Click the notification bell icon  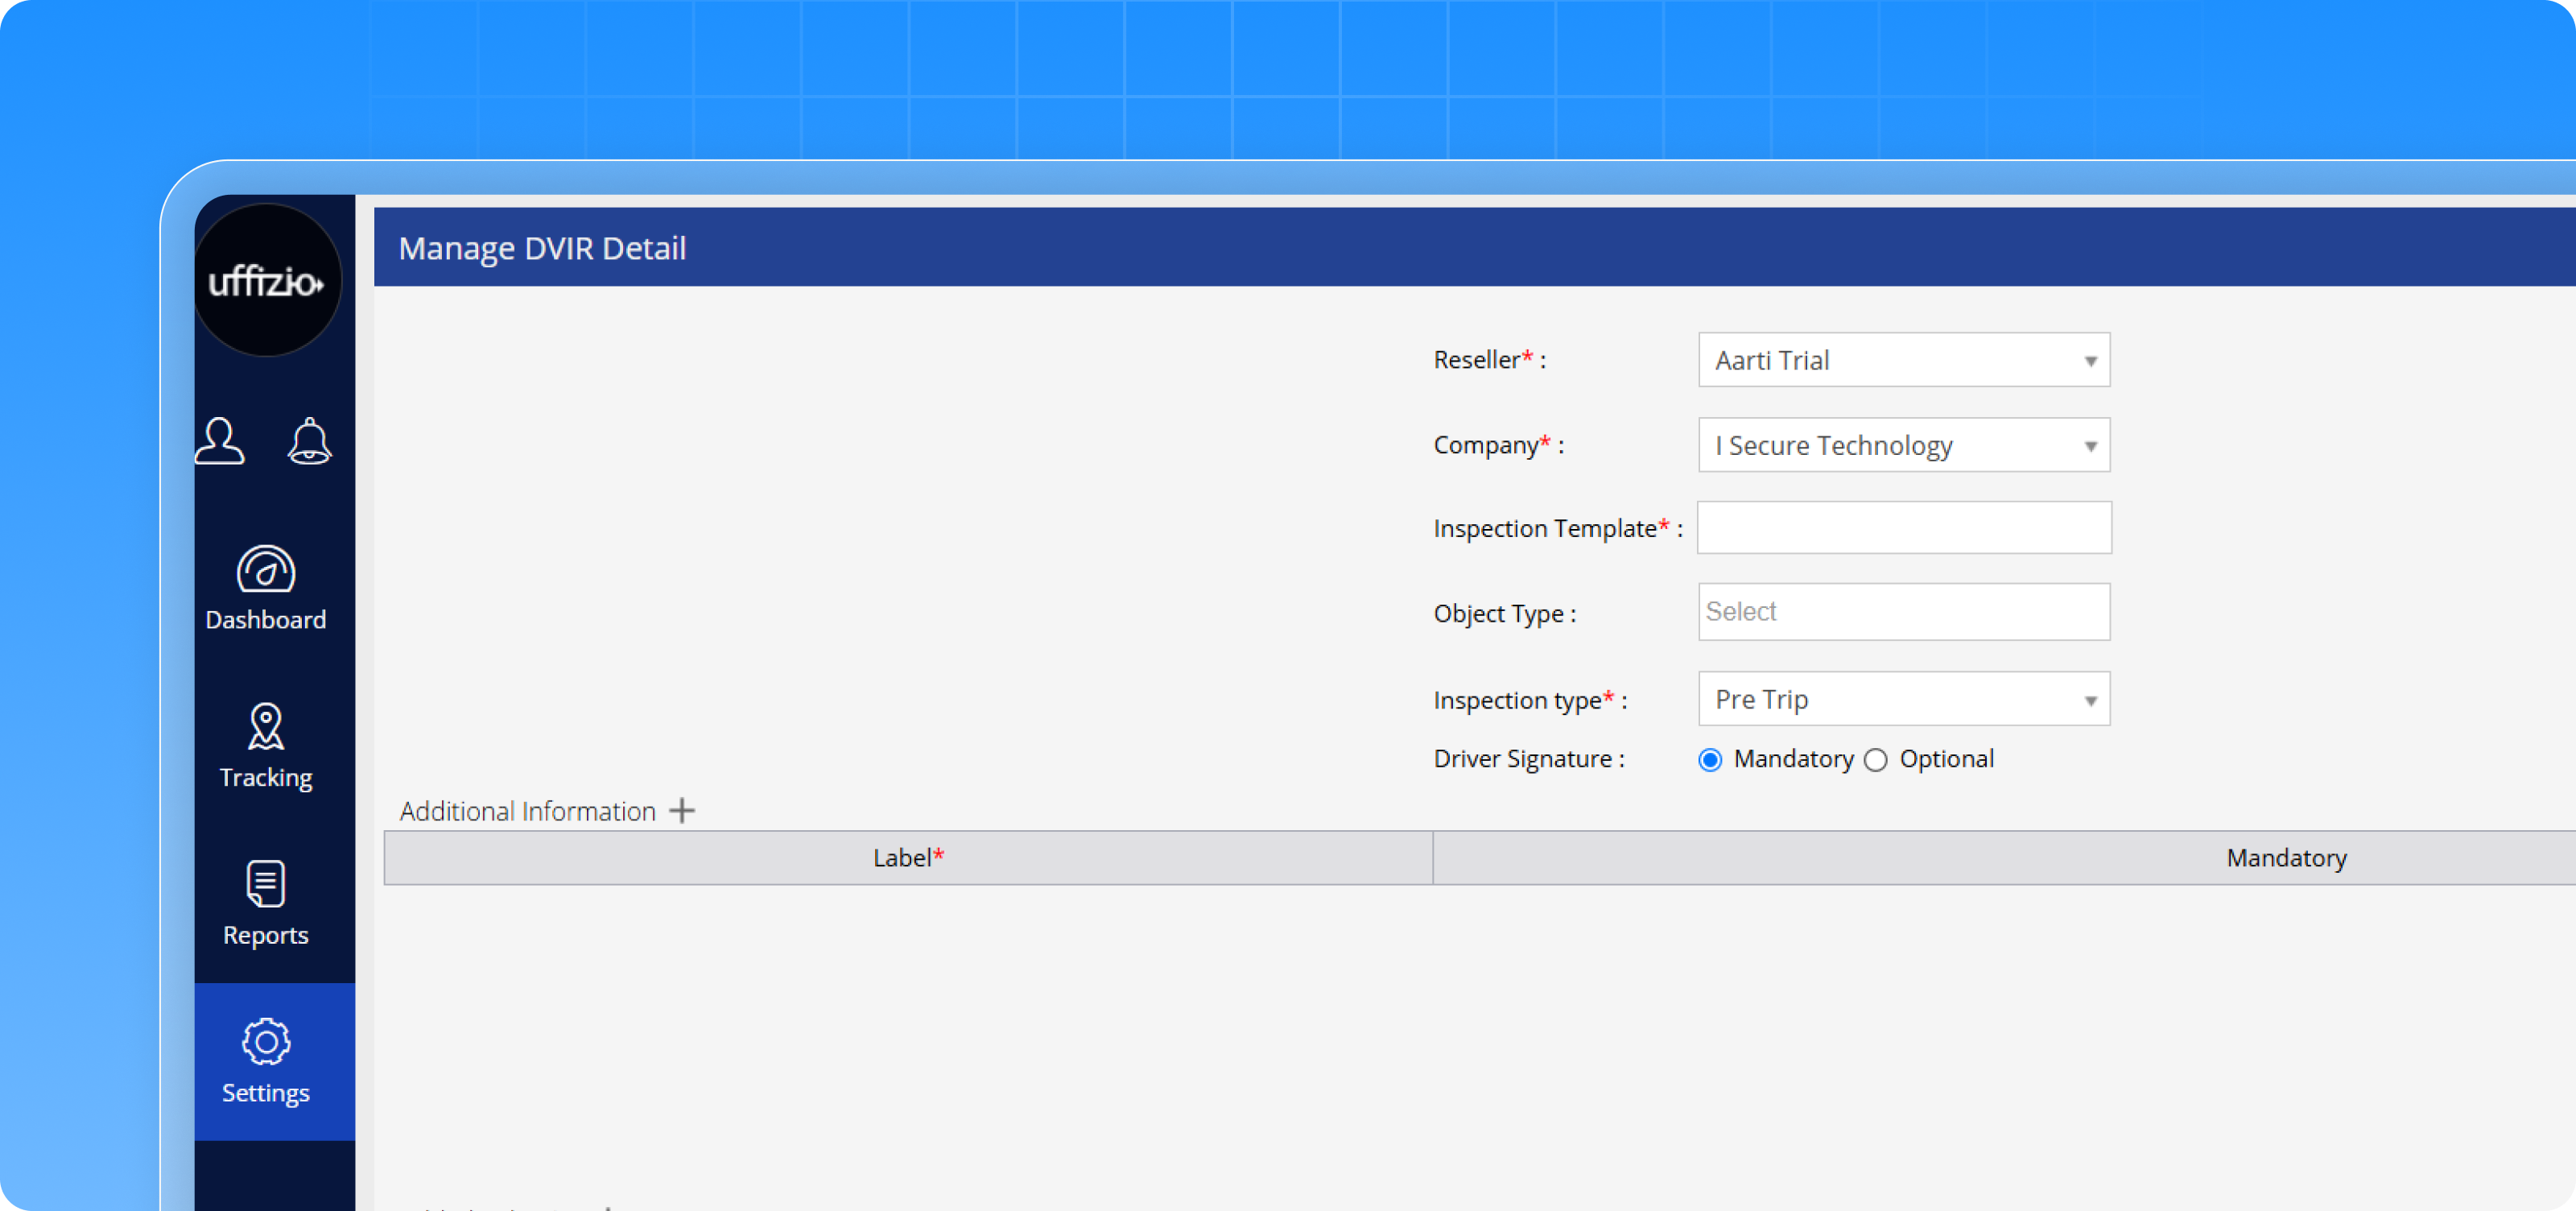(309, 441)
